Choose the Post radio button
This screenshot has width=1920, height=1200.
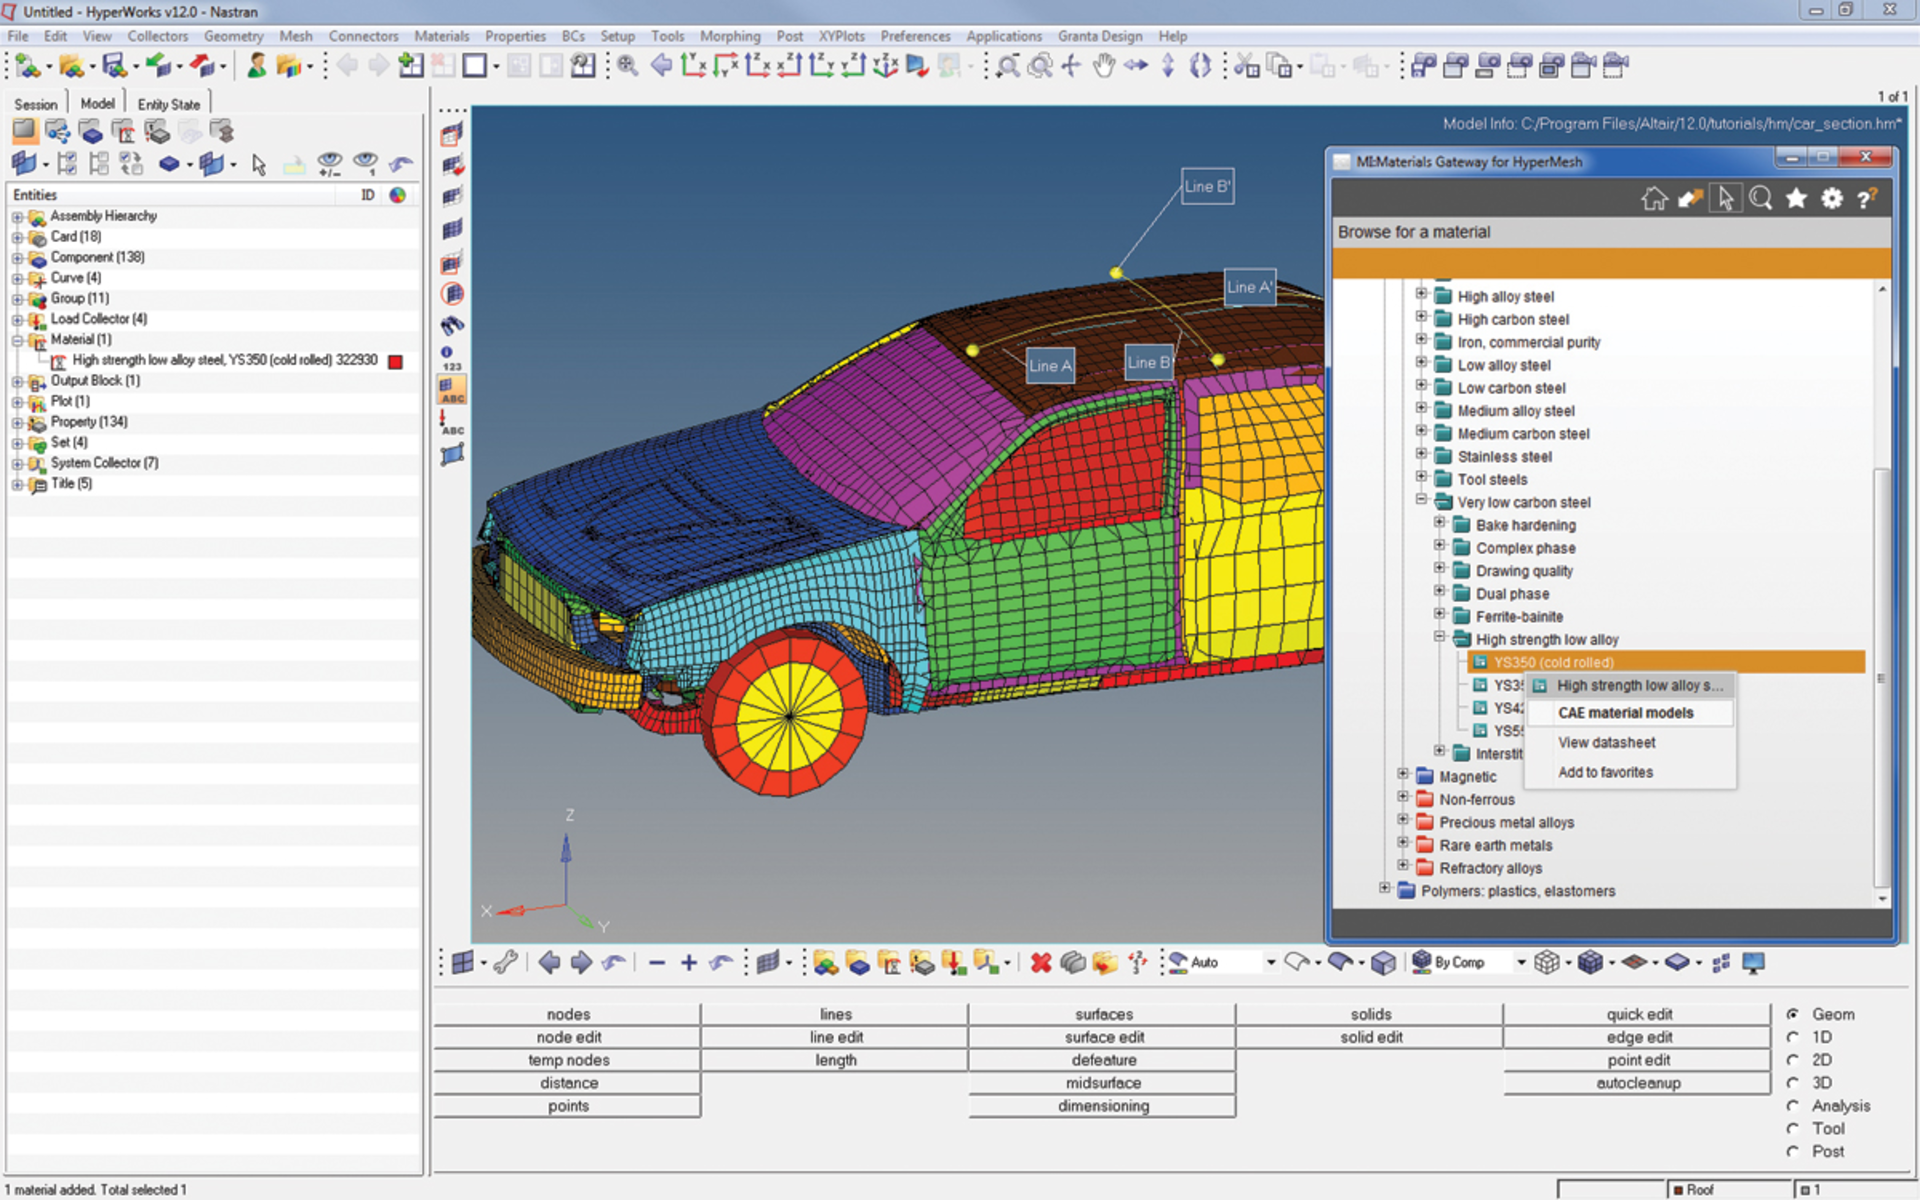(x=1793, y=1152)
